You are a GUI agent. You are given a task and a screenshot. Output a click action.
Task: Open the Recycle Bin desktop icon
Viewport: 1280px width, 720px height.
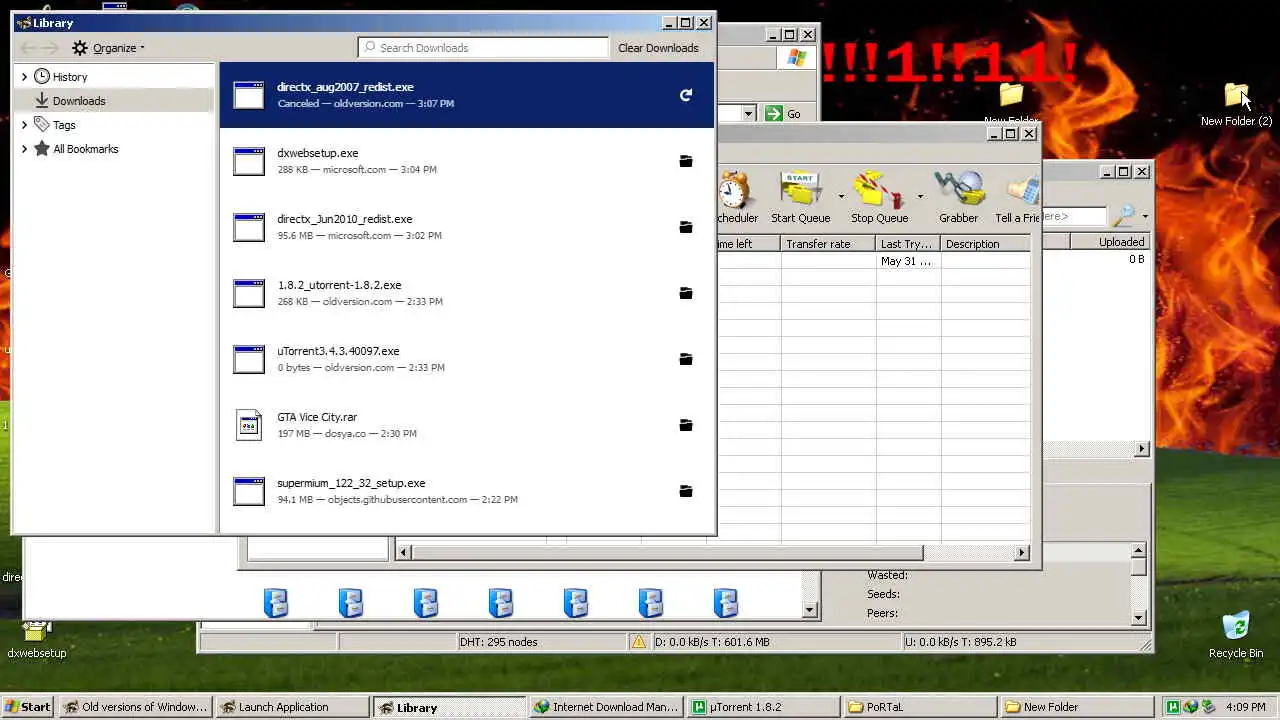[1236, 635]
